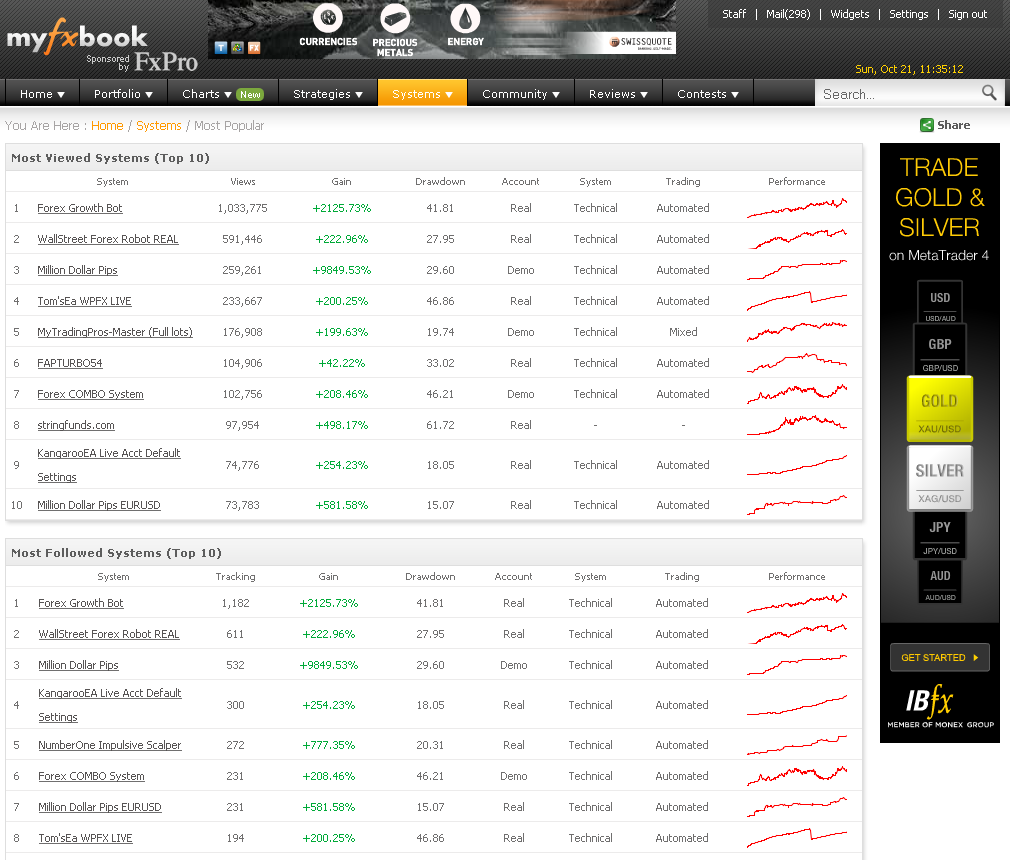Viewport: 1010px width, 860px height.
Task: Expand the Home dropdown menu
Action: (x=43, y=94)
